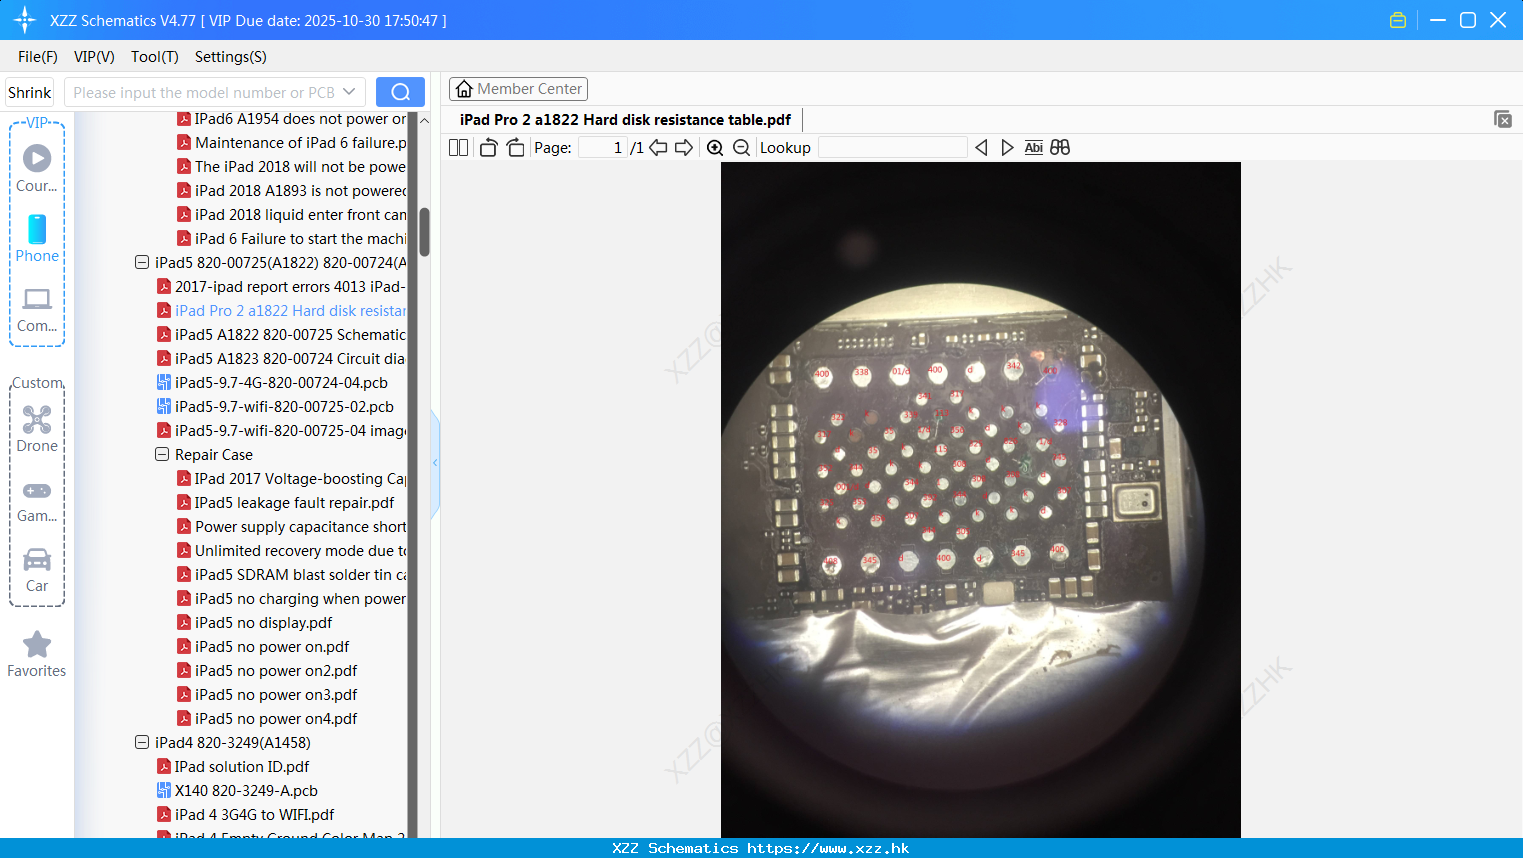Open IPad5 leakage fault repair.pdf

point(285,502)
